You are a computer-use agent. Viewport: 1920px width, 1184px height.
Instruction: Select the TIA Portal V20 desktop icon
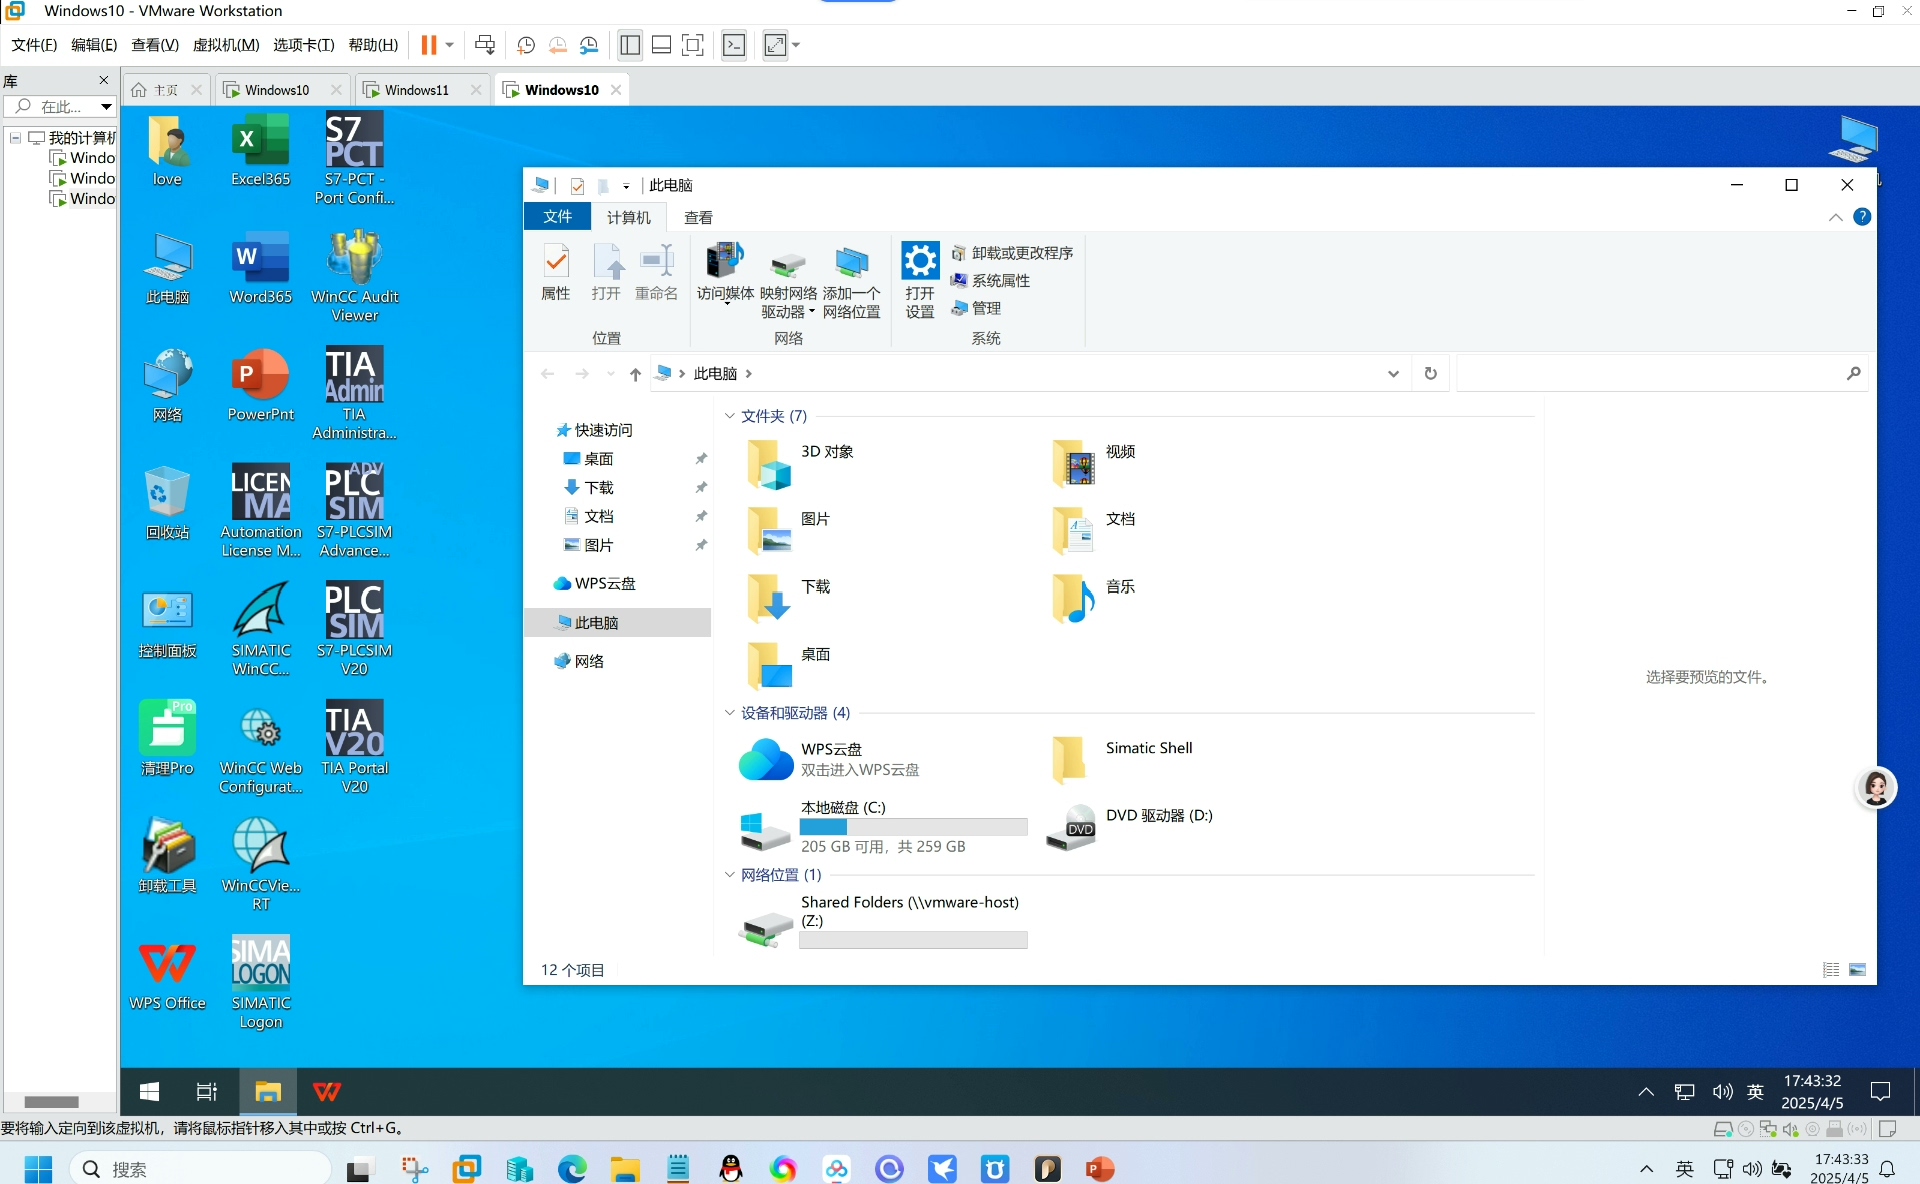354,747
